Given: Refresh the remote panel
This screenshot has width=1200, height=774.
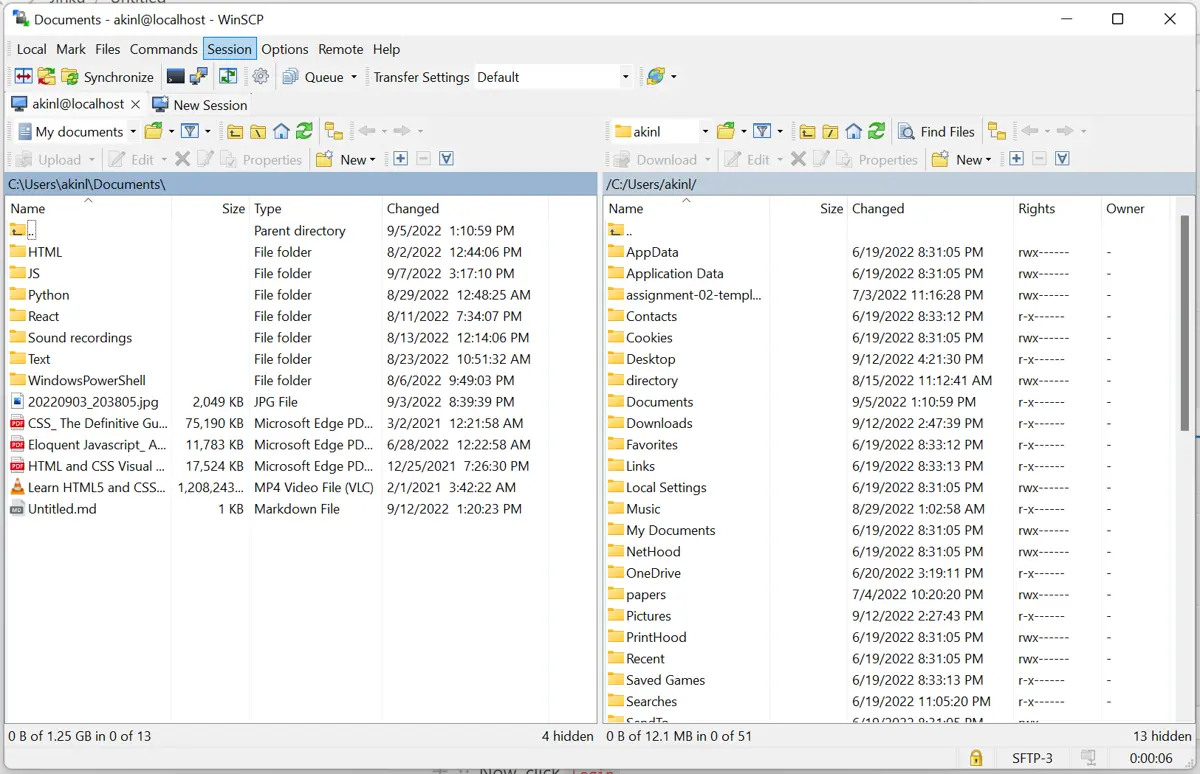Looking at the screenshot, I should pos(876,131).
